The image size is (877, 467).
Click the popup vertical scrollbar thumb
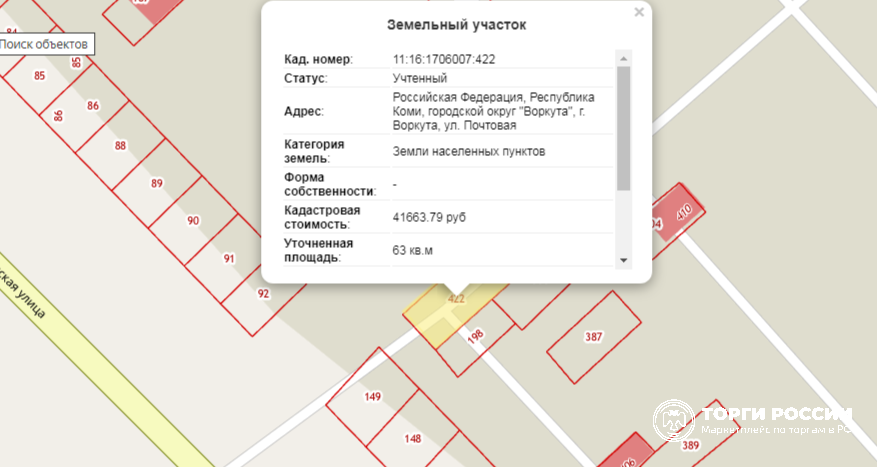point(623,127)
